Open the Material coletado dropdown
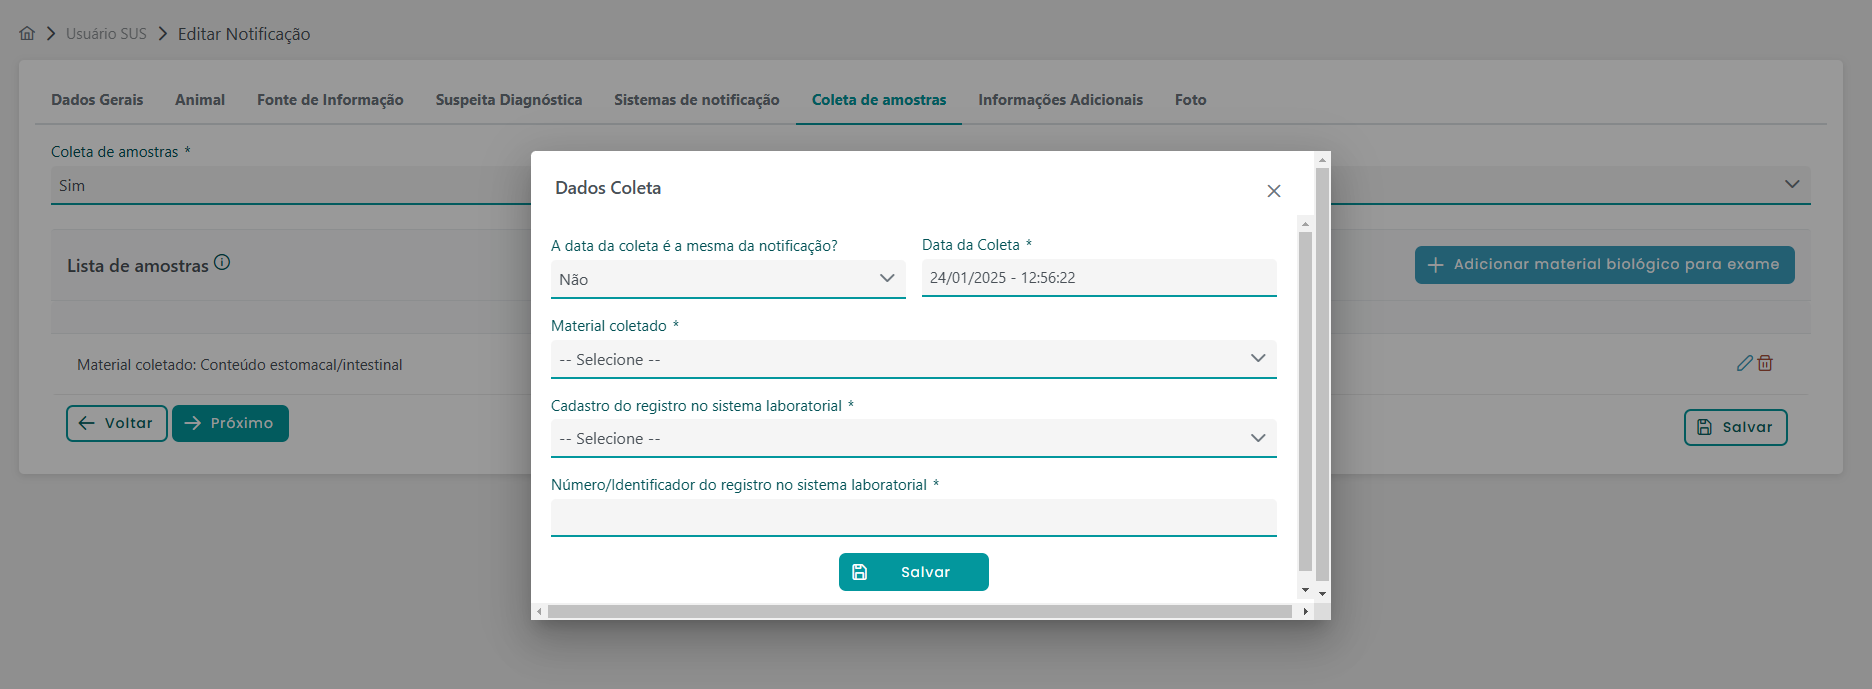Screen dimensions: 1872x689 (913, 359)
